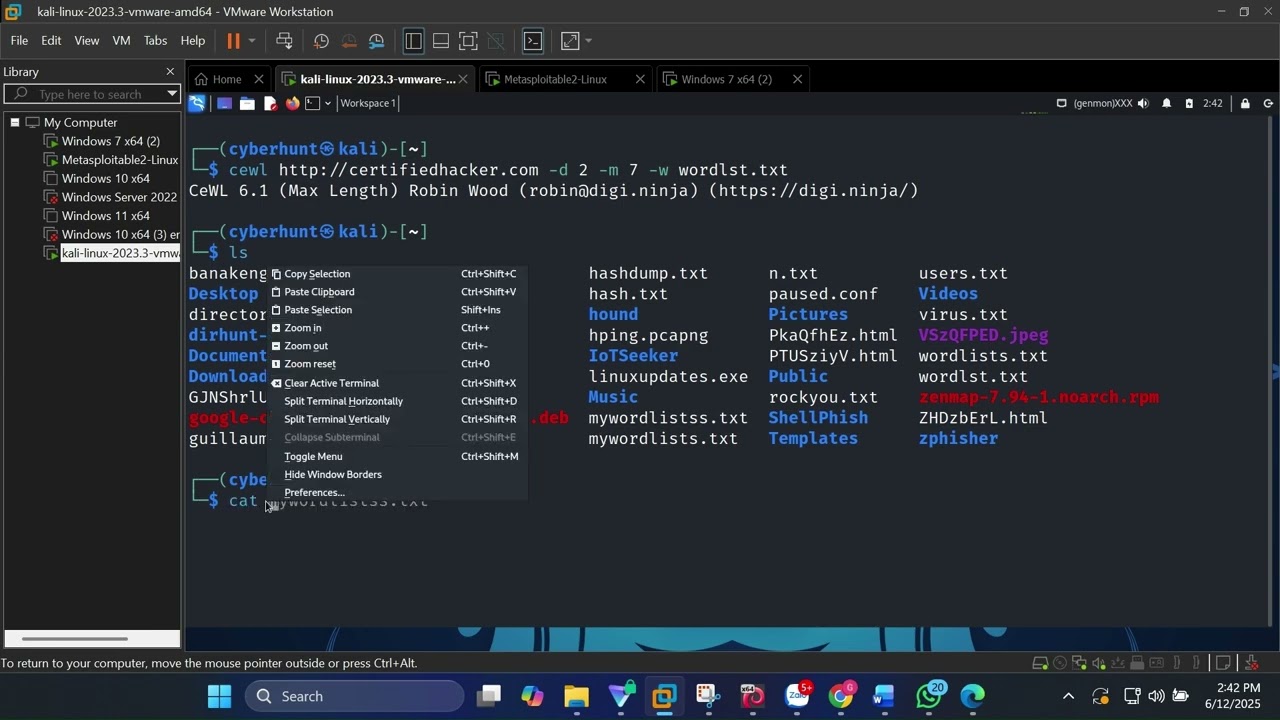
Task: Choose Zoom reset from context menu
Action: point(397,364)
